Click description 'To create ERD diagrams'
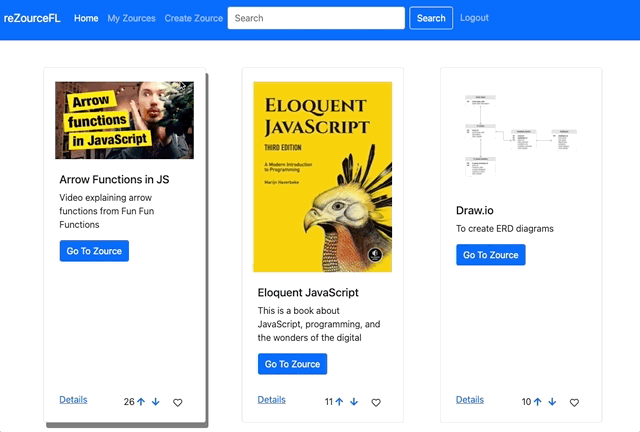 505,229
